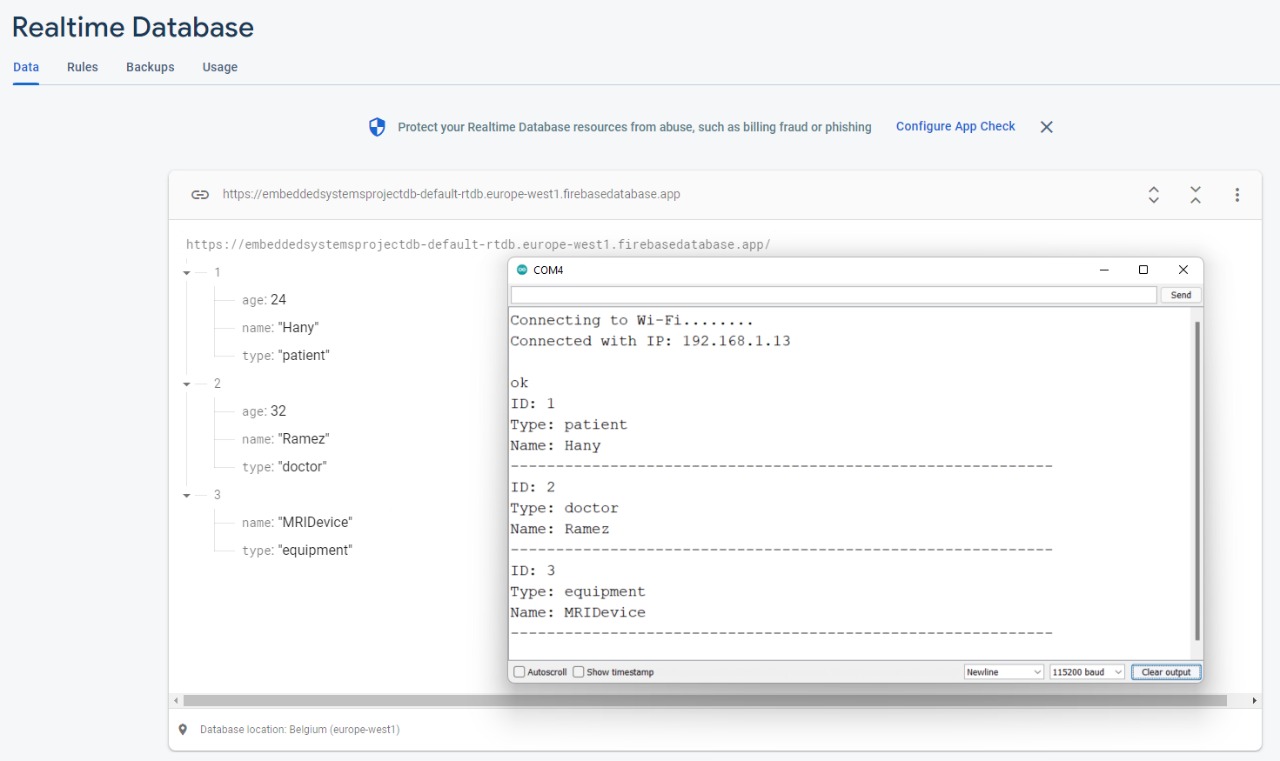Enable the Show timestamp checkbox
Image resolution: width=1280 pixels, height=761 pixels.
[578, 671]
